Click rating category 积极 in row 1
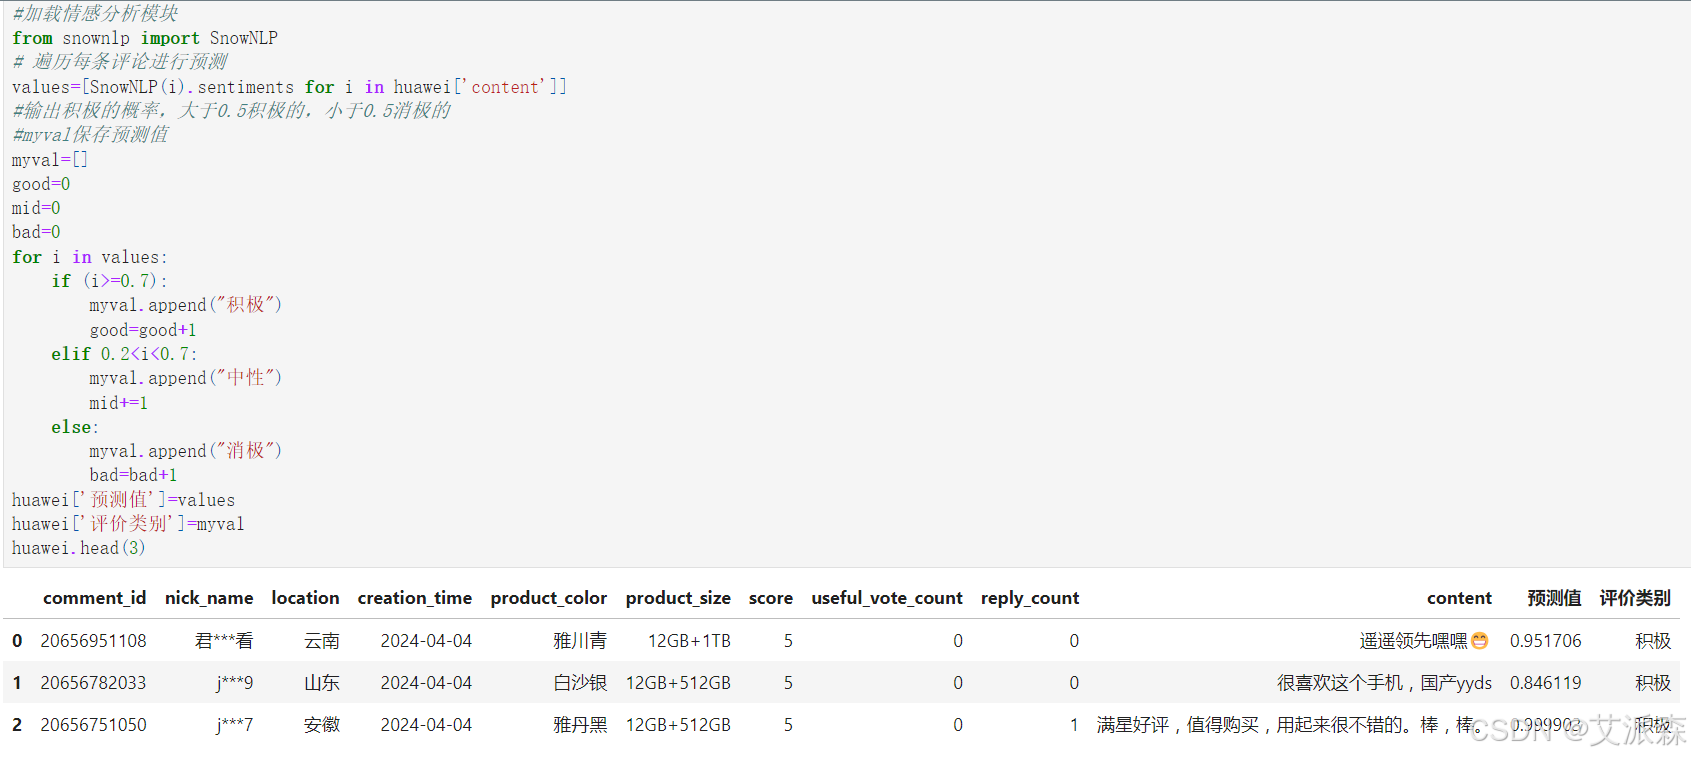This screenshot has height=760, width=1691. click(x=1653, y=683)
